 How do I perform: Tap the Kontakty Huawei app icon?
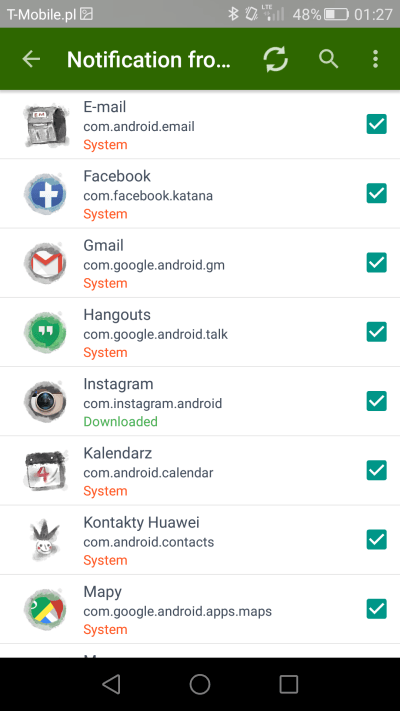pyautogui.click(x=45, y=541)
